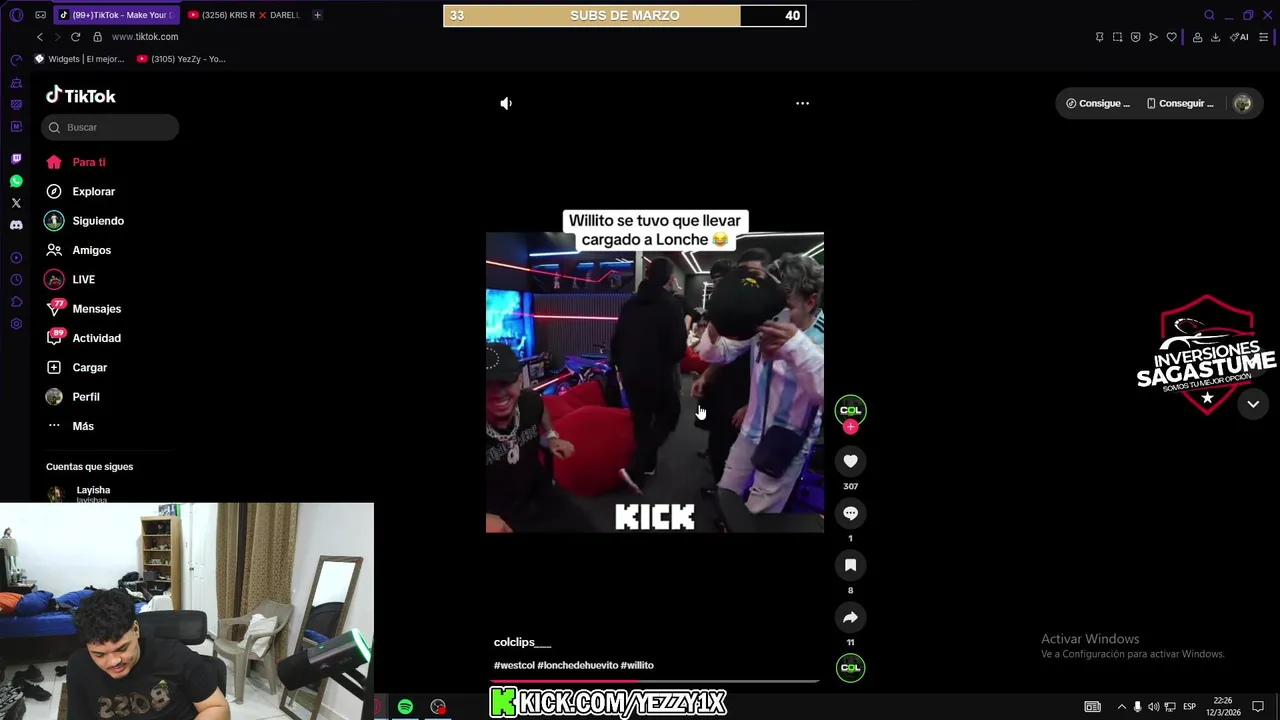1280x720 pixels.
Task: Reload the page
Action: (75, 37)
